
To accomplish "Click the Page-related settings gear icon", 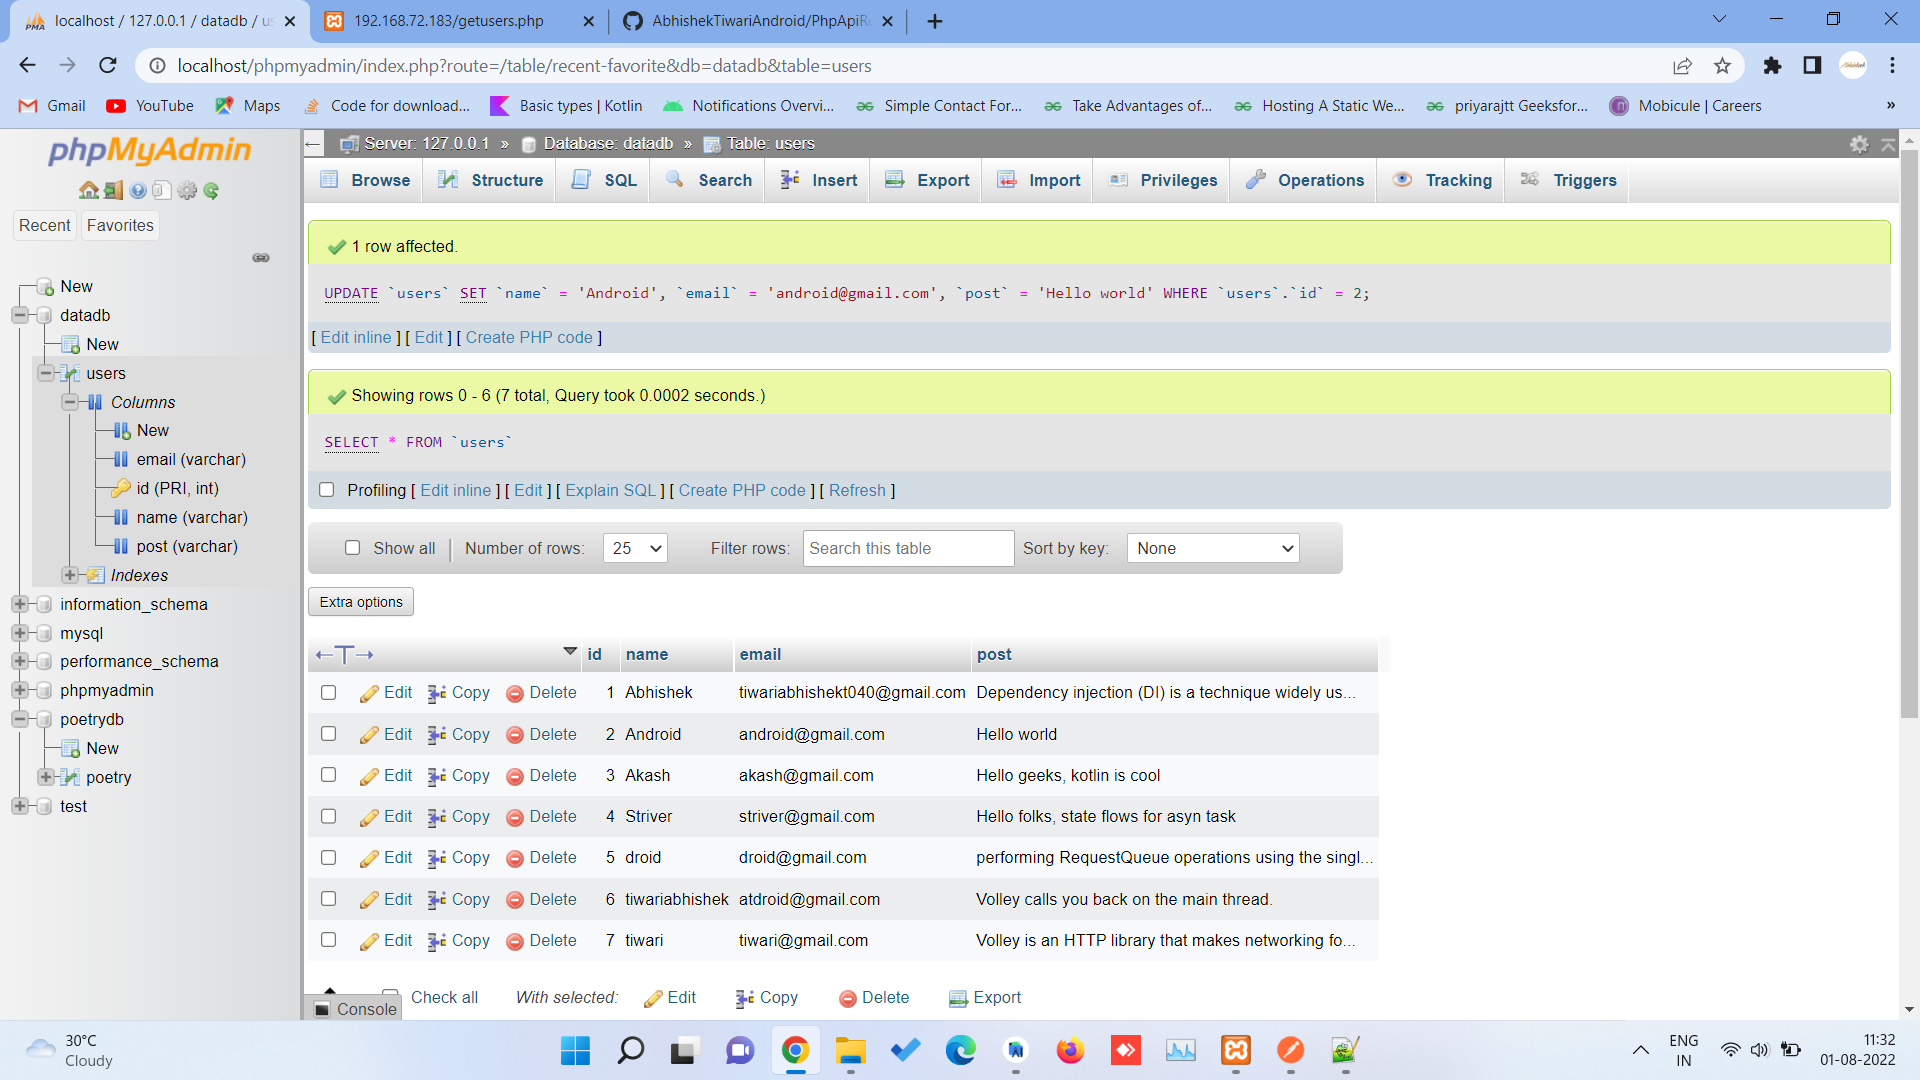I will click(x=1859, y=144).
